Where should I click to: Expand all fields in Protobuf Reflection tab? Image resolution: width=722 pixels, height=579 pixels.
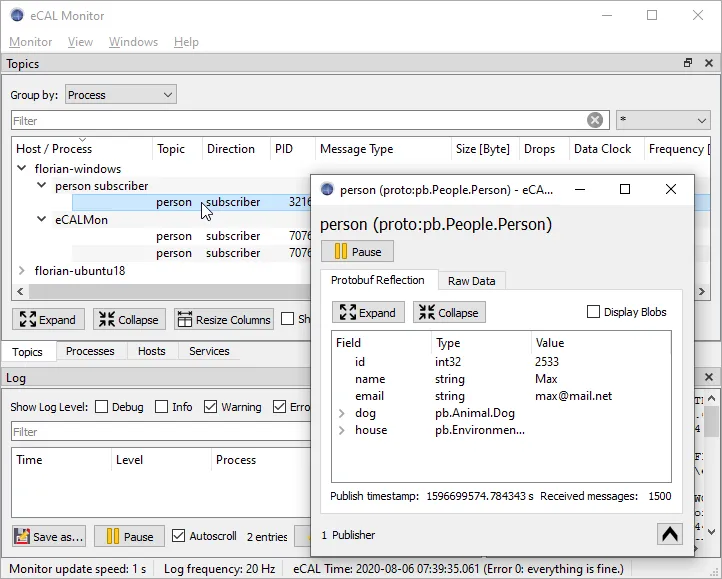pos(368,312)
